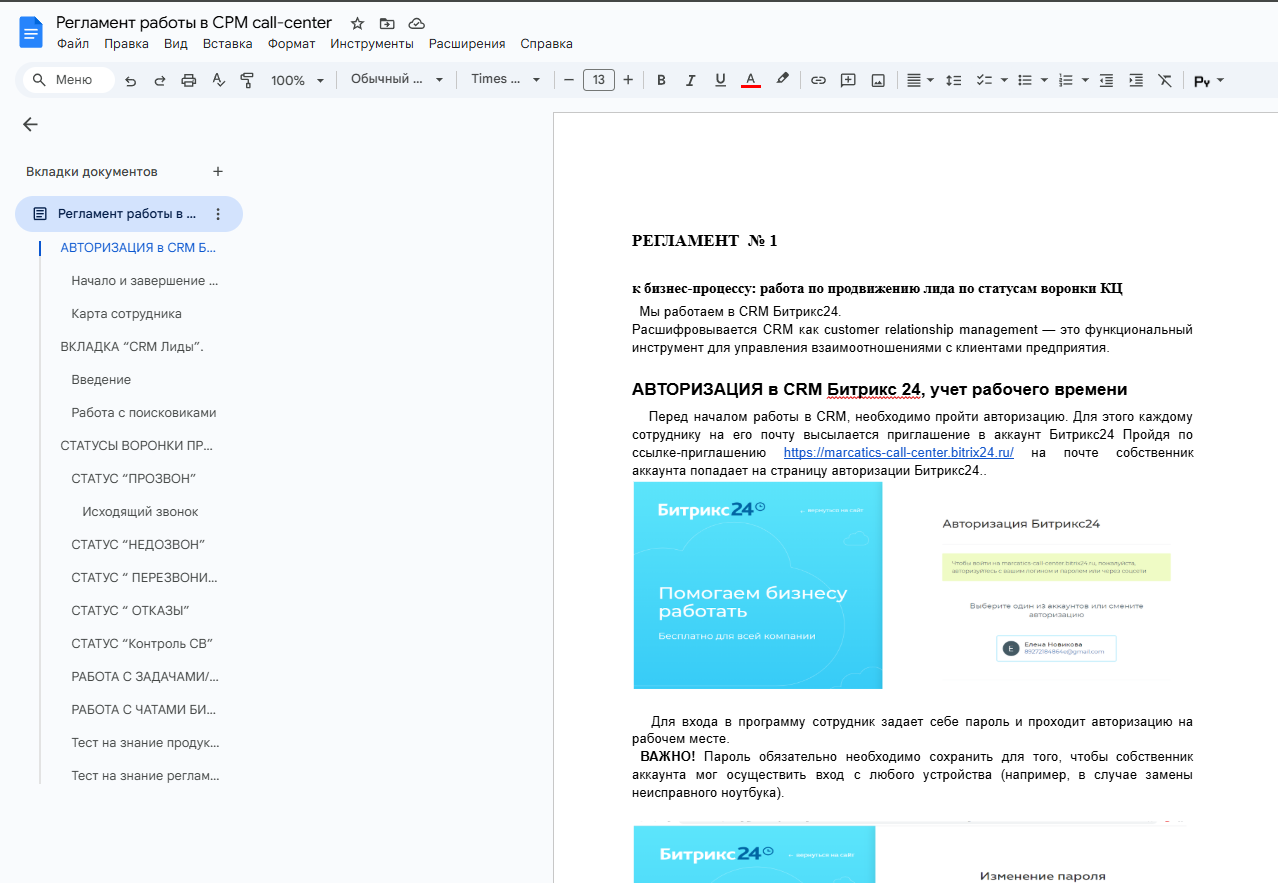1278x883 pixels.
Task: Insert a bulleted list
Action: [x=1024, y=80]
